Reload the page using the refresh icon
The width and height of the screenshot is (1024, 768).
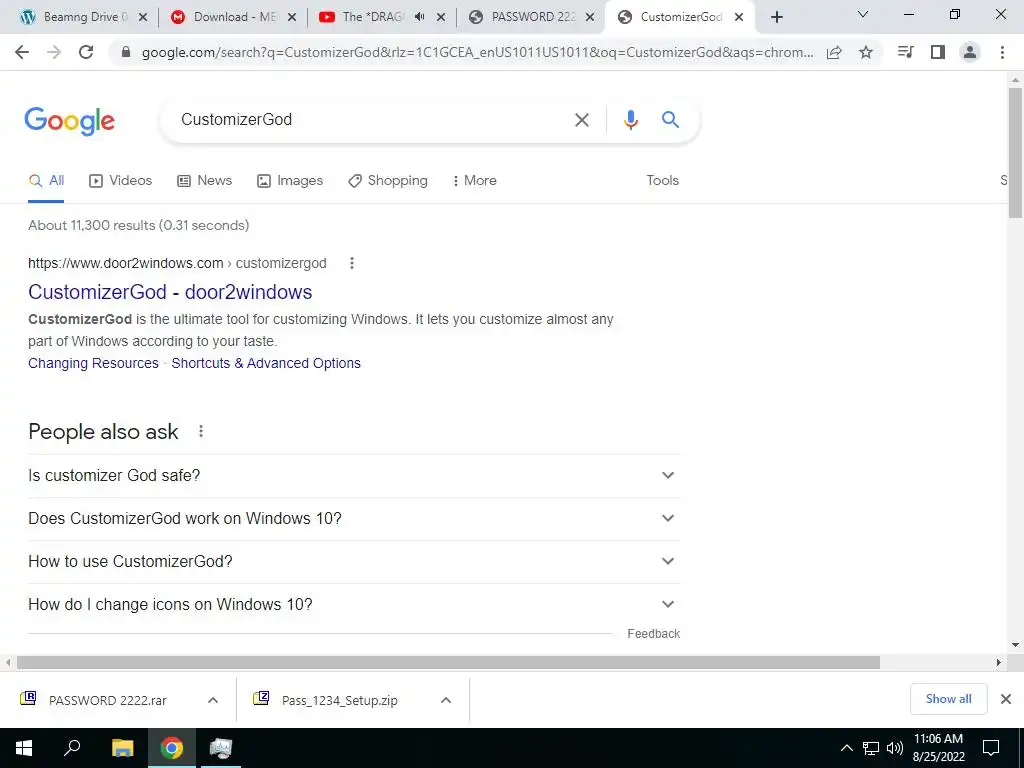tap(86, 52)
